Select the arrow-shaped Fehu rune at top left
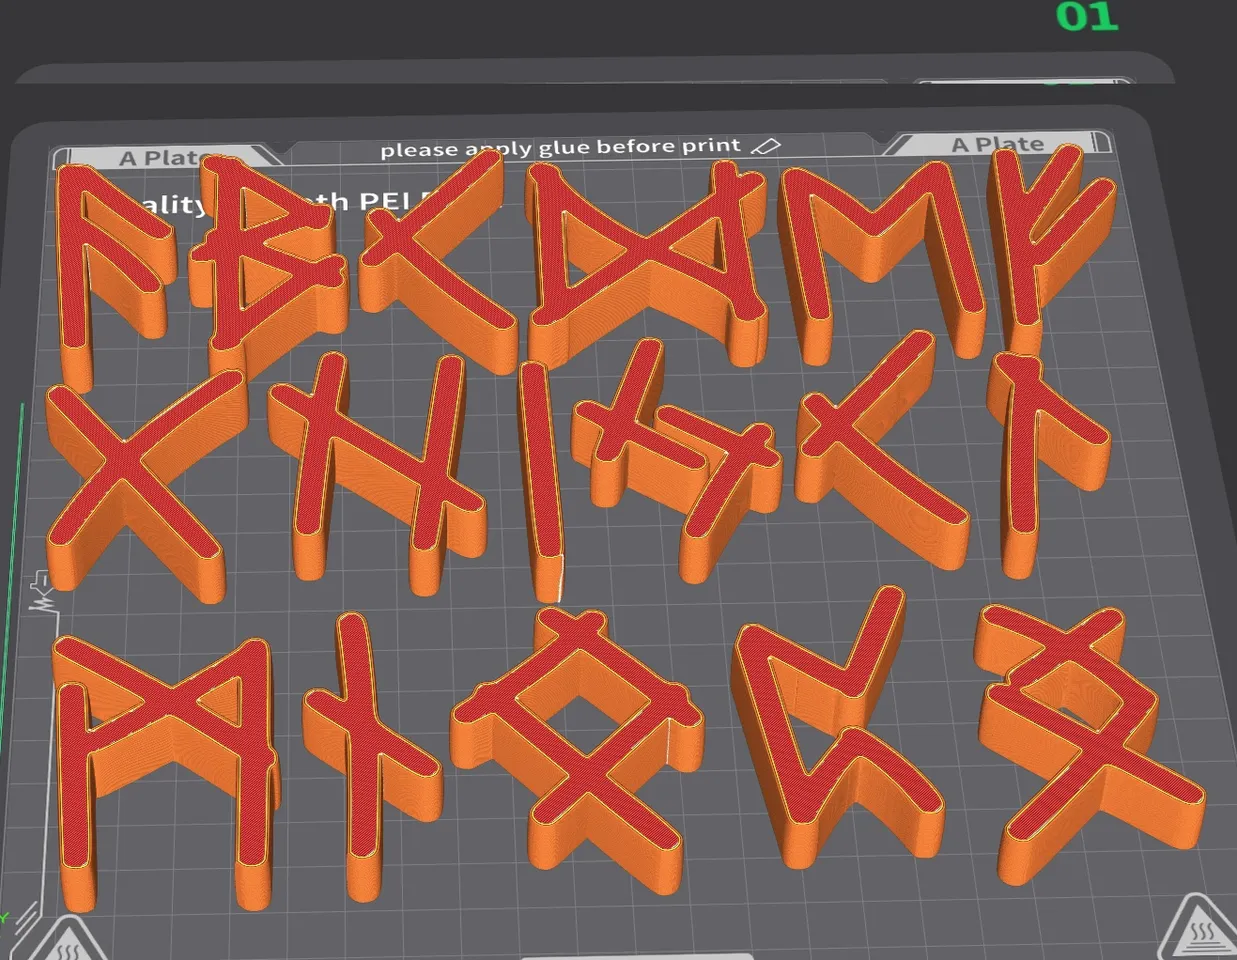Viewport: 1237px width, 960px height. (x=110, y=250)
